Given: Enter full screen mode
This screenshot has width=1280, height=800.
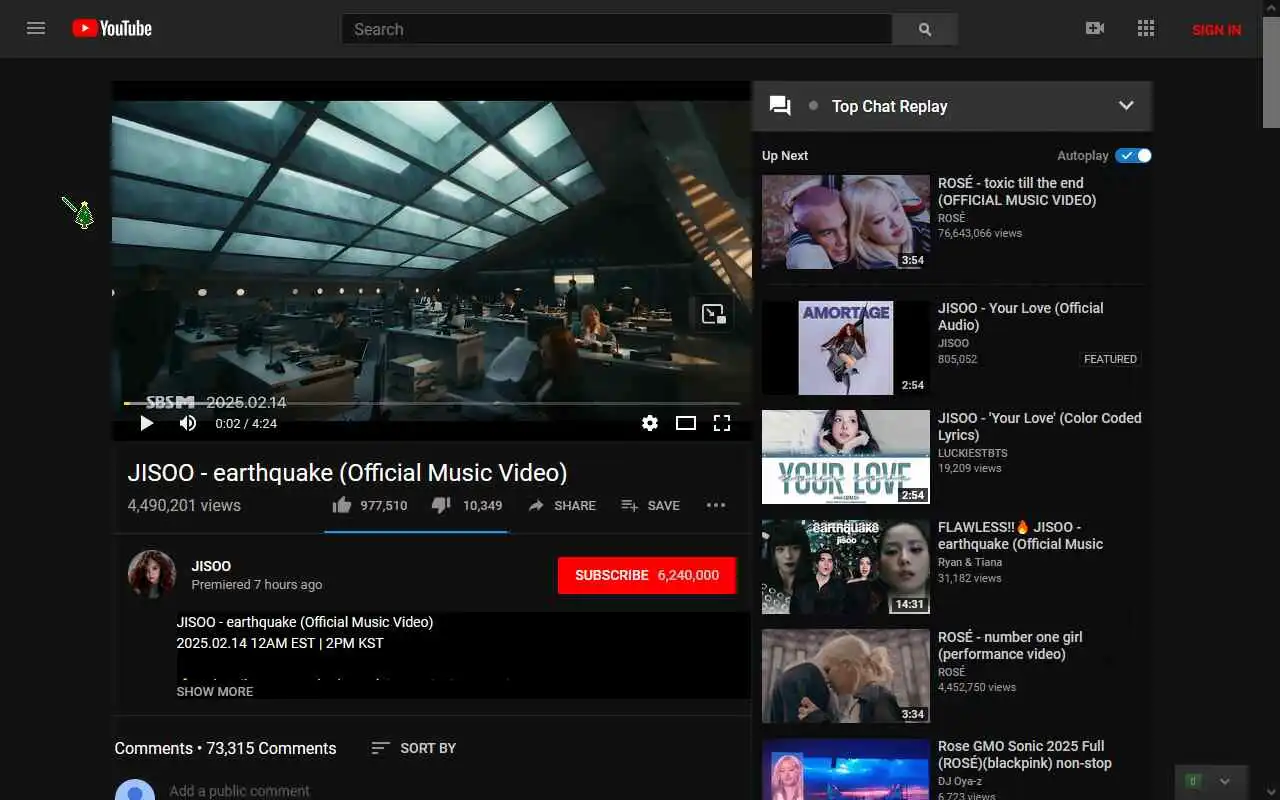Looking at the screenshot, I should tap(722, 423).
